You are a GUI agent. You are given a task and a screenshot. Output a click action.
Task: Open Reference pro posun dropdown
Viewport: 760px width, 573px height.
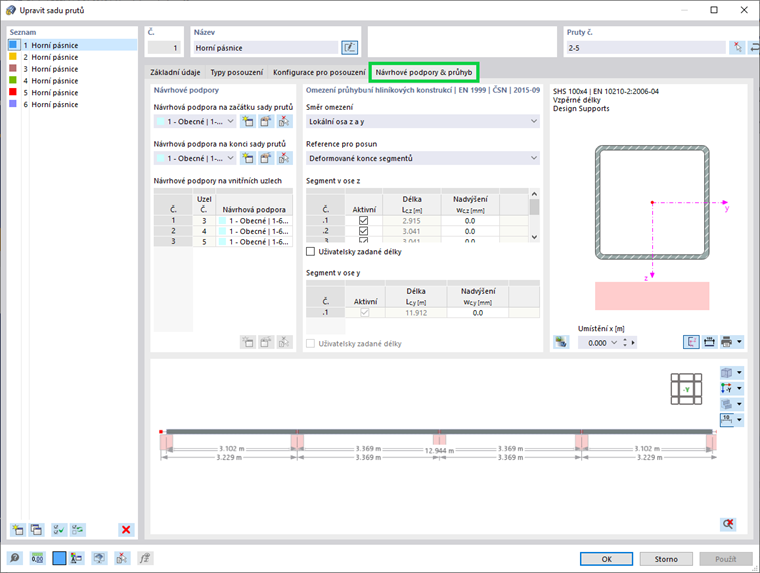pyautogui.click(x=423, y=158)
